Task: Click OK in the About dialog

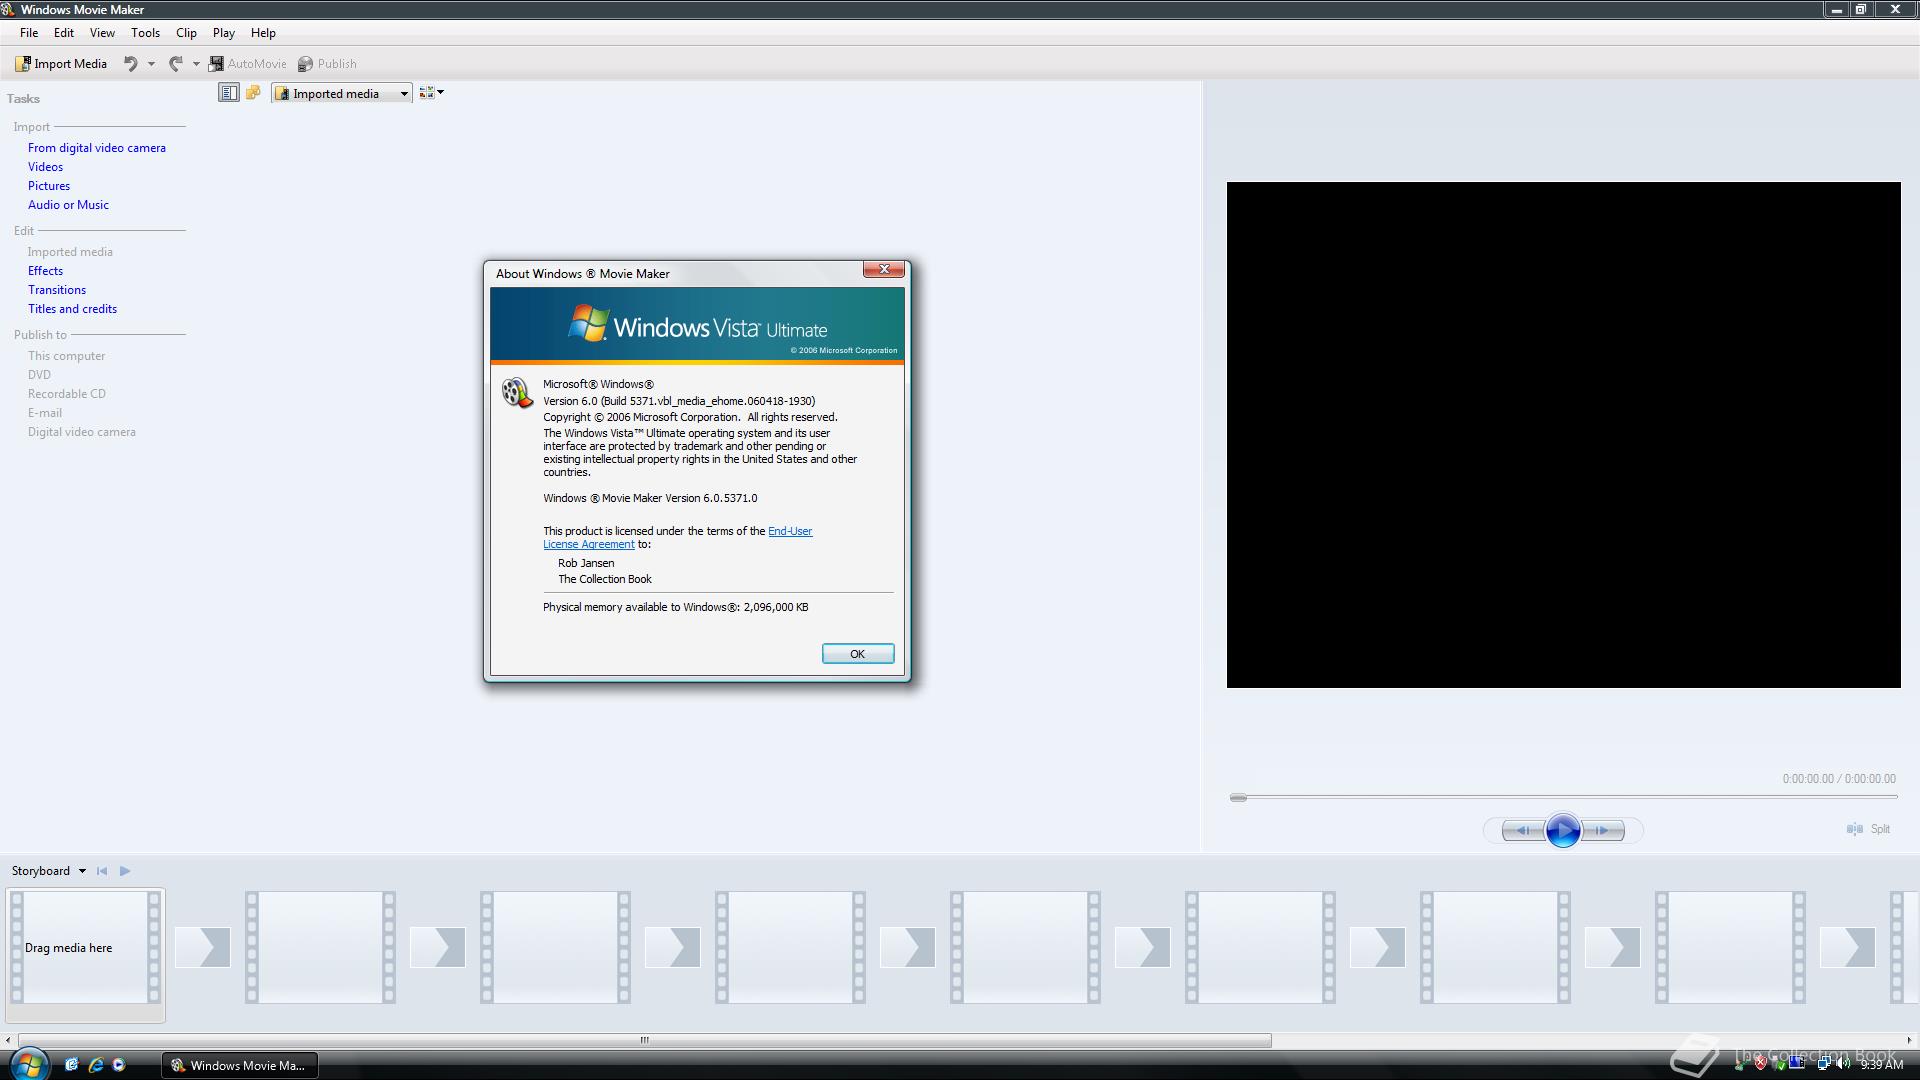Action: (857, 654)
